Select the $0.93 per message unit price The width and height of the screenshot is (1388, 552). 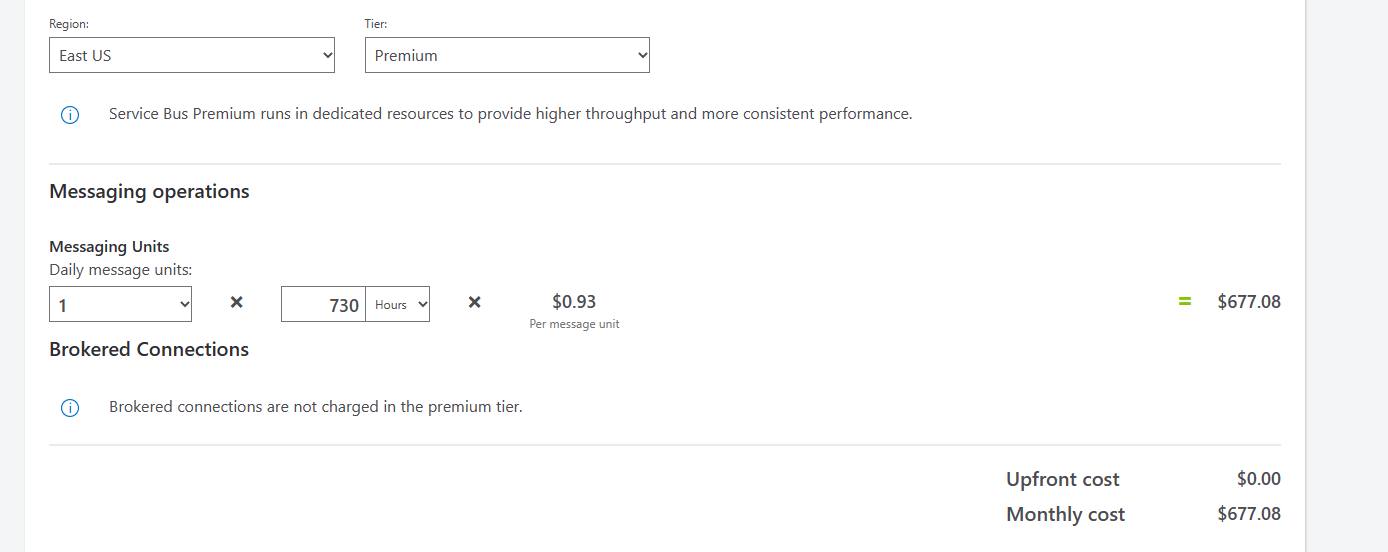pyautogui.click(x=574, y=302)
